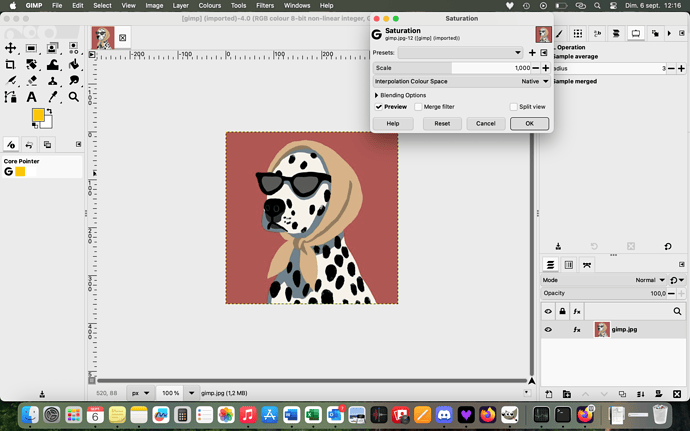
Task: Decrease layer Opacity with minus button
Action: pos(671,293)
